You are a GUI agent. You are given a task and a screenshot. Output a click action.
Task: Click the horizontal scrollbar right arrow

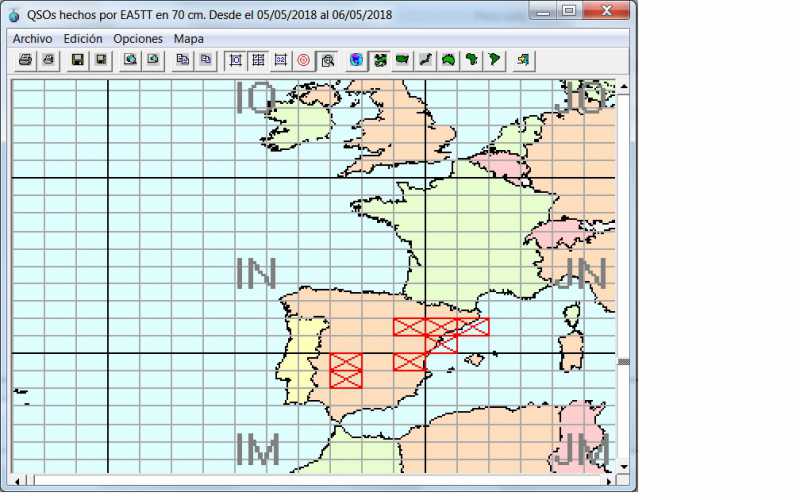609,481
